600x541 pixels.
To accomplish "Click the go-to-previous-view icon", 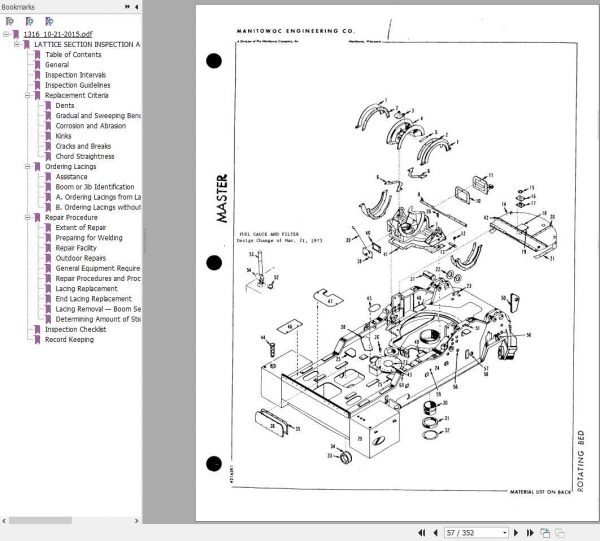I will (545, 533).
